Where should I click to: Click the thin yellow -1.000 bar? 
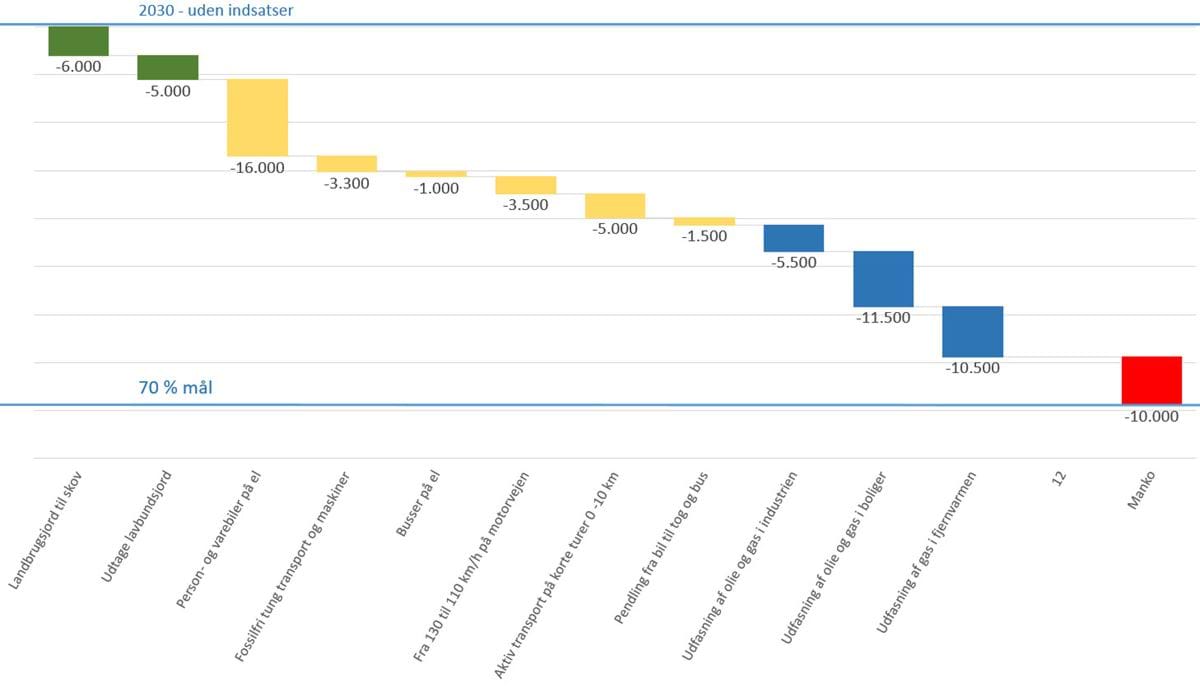(x=436, y=174)
